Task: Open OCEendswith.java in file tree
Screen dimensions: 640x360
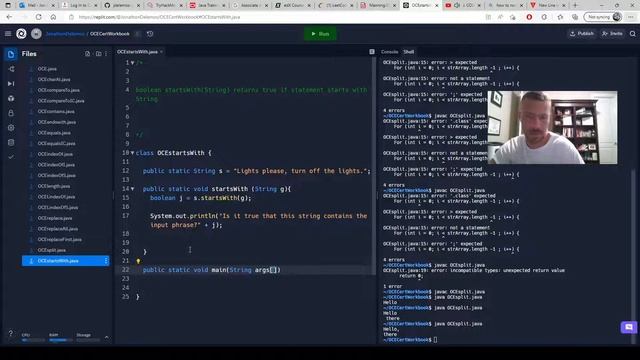Action: point(57,122)
